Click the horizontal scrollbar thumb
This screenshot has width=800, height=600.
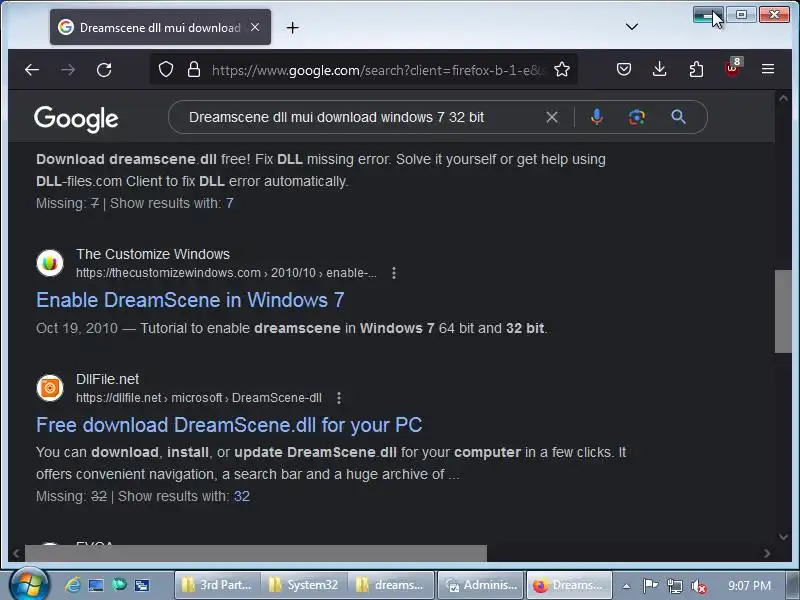click(256, 553)
